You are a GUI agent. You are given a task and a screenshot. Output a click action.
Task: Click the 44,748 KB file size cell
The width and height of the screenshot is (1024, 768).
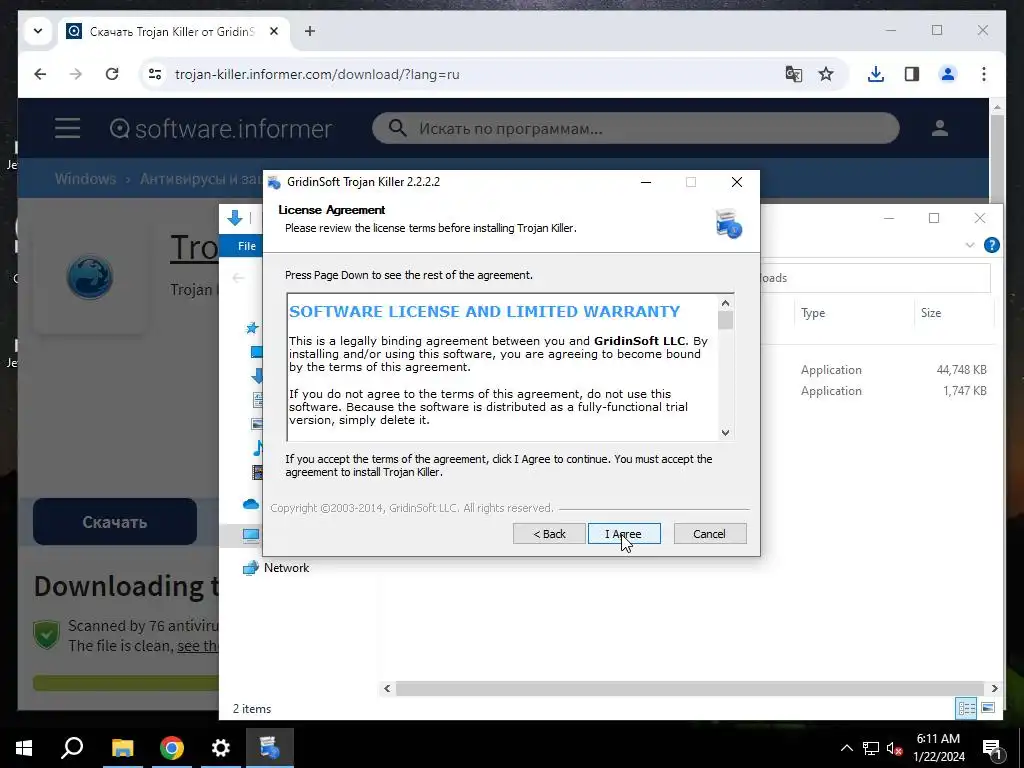coord(961,370)
